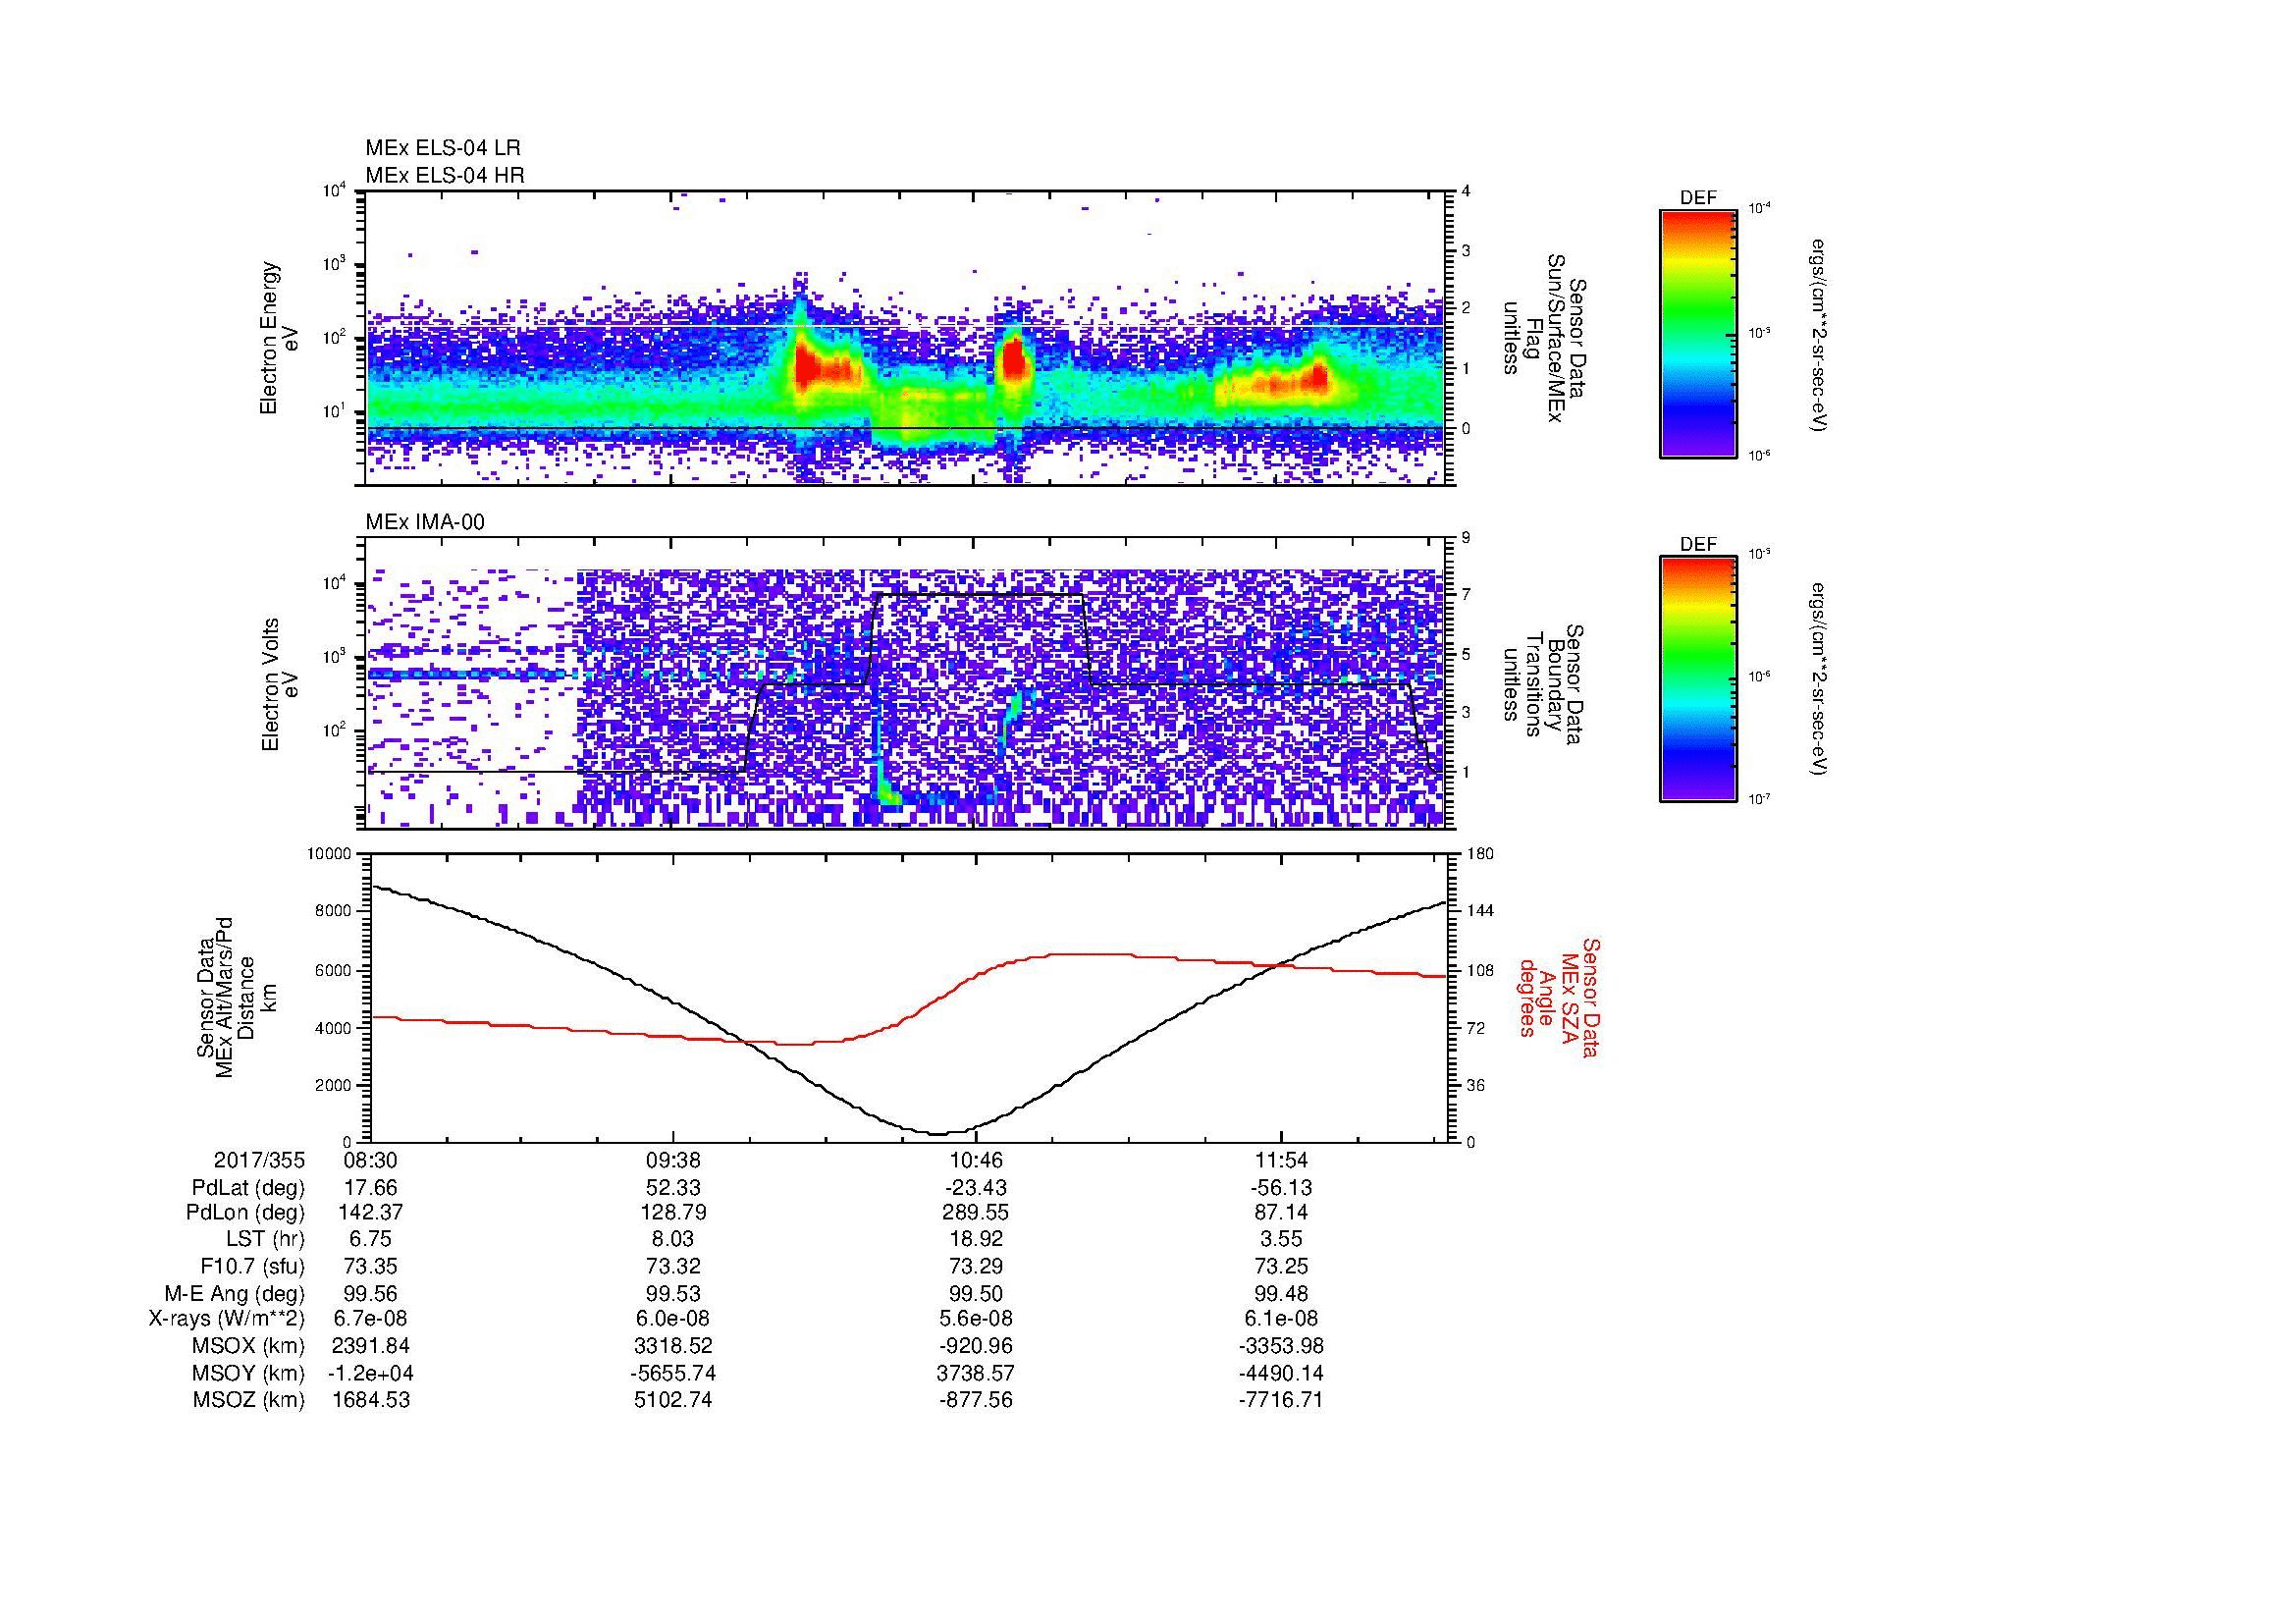Select the MSOX value "3318.52"
The image size is (2296, 1623).
pos(674,1346)
